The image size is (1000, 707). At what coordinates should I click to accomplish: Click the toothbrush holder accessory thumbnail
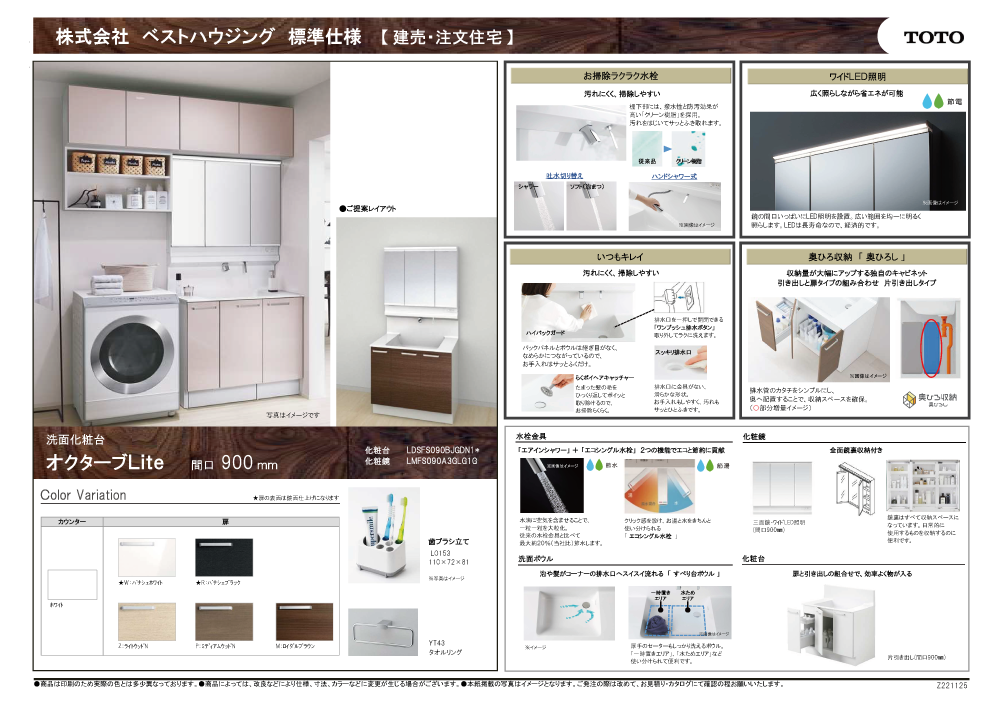point(383,536)
